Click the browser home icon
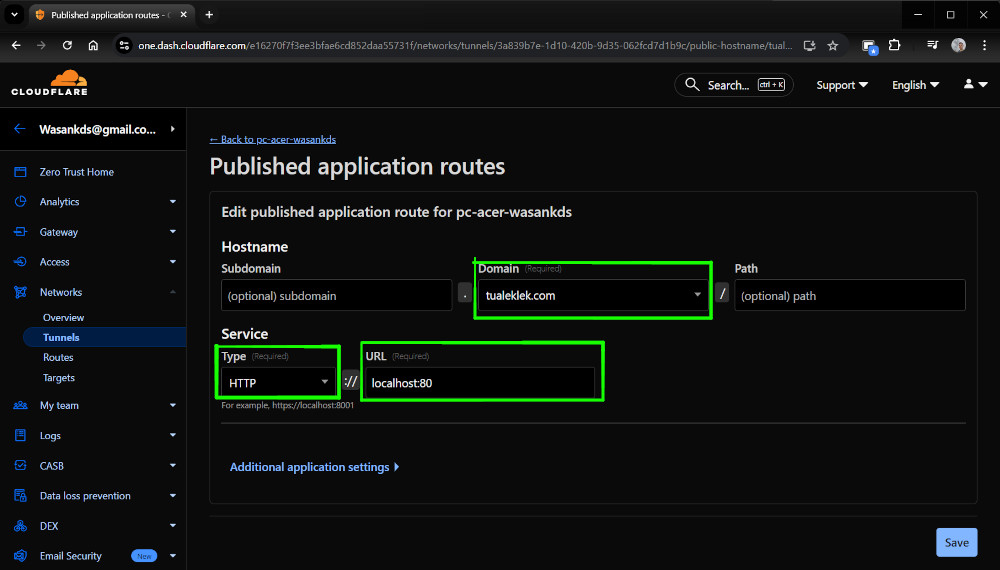The height and width of the screenshot is (570, 1000). 93,45
